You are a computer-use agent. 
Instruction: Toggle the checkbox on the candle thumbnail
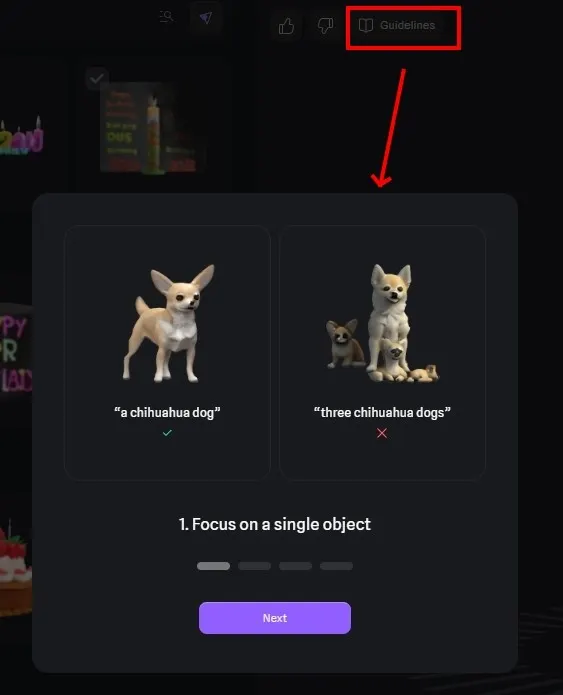click(97, 78)
